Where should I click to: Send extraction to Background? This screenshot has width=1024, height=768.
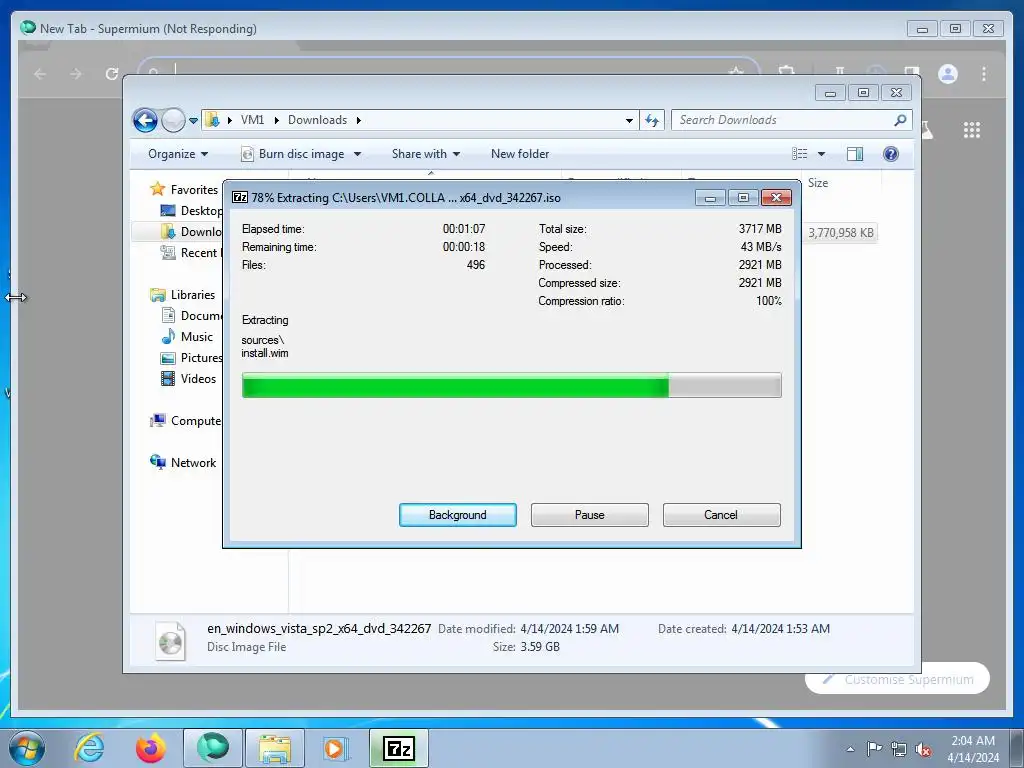click(x=457, y=515)
